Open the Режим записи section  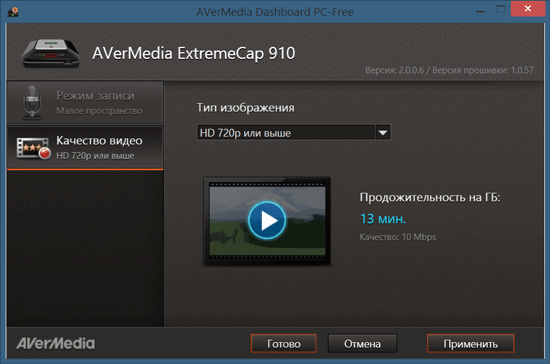85,103
